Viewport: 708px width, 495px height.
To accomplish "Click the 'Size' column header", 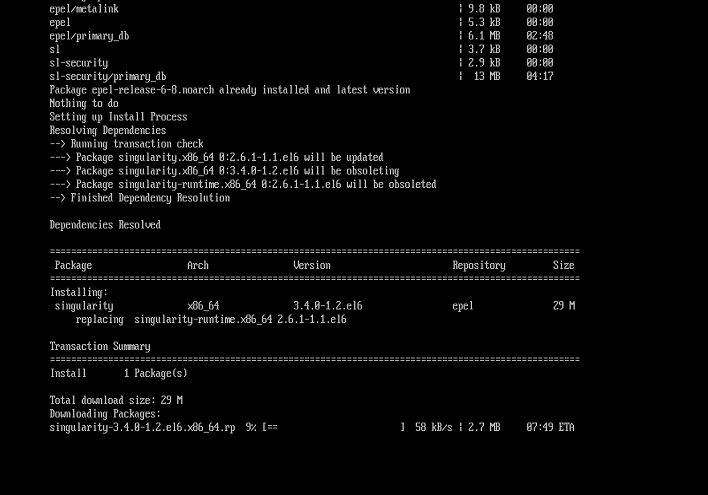I will click(564, 266).
